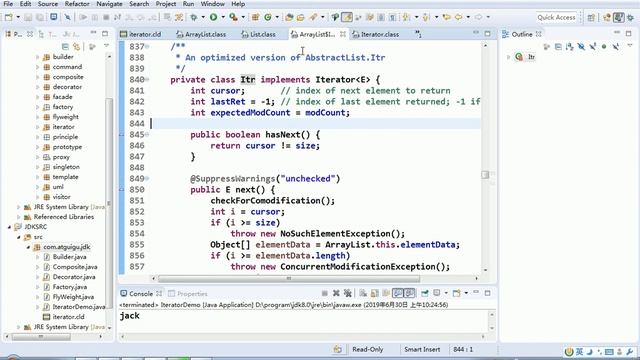This screenshot has width=640, height=360.
Task: Open the Run button dropdown arrow
Action: 223,17
